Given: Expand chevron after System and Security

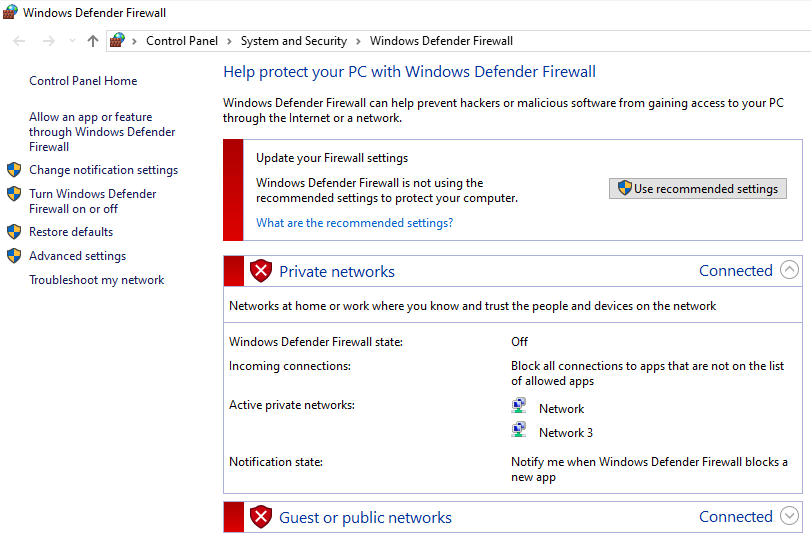Looking at the screenshot, I should 358,41.
